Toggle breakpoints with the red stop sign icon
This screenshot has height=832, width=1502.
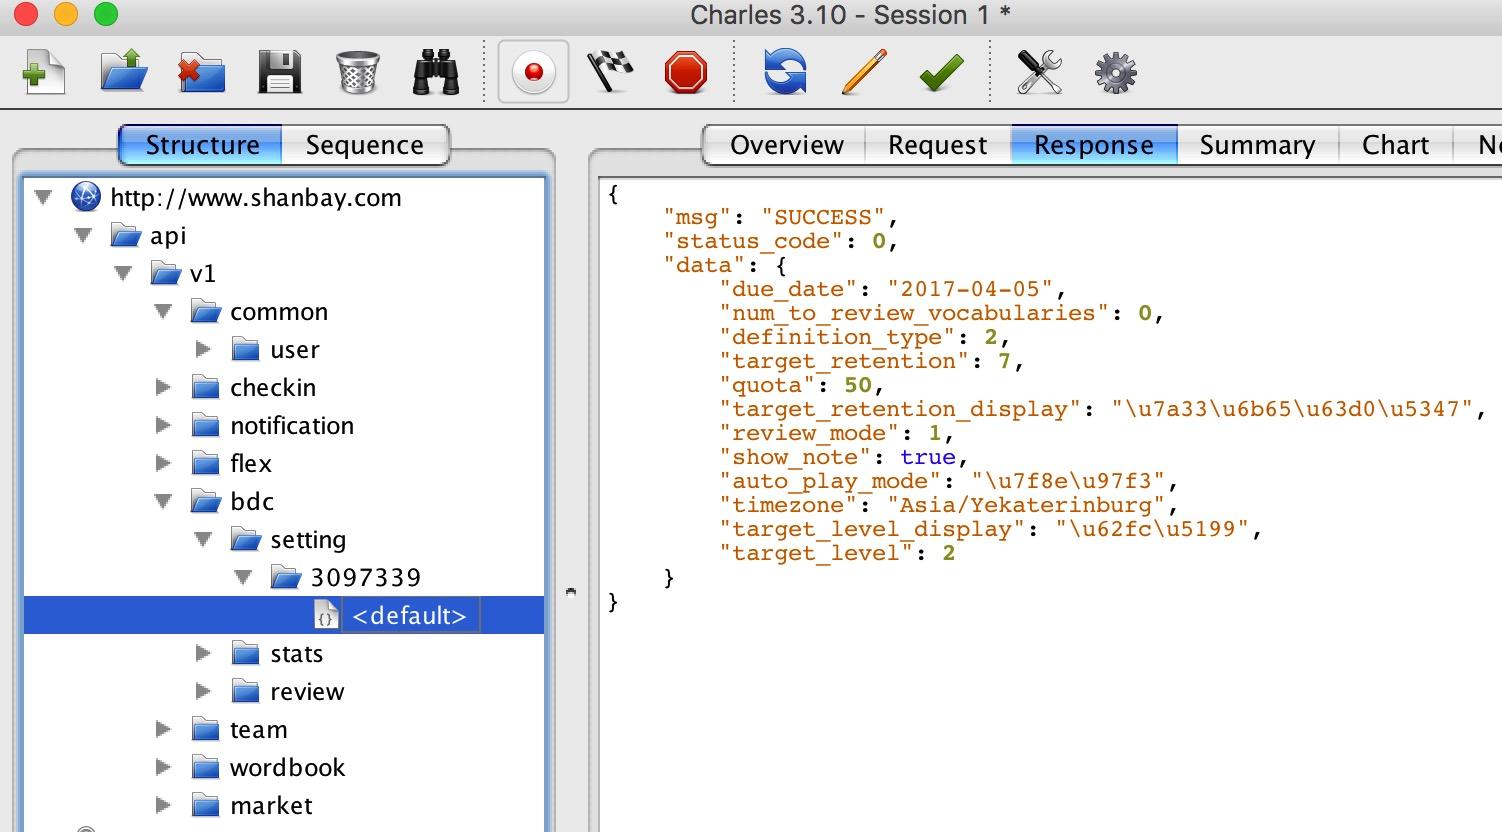(686, 73)
